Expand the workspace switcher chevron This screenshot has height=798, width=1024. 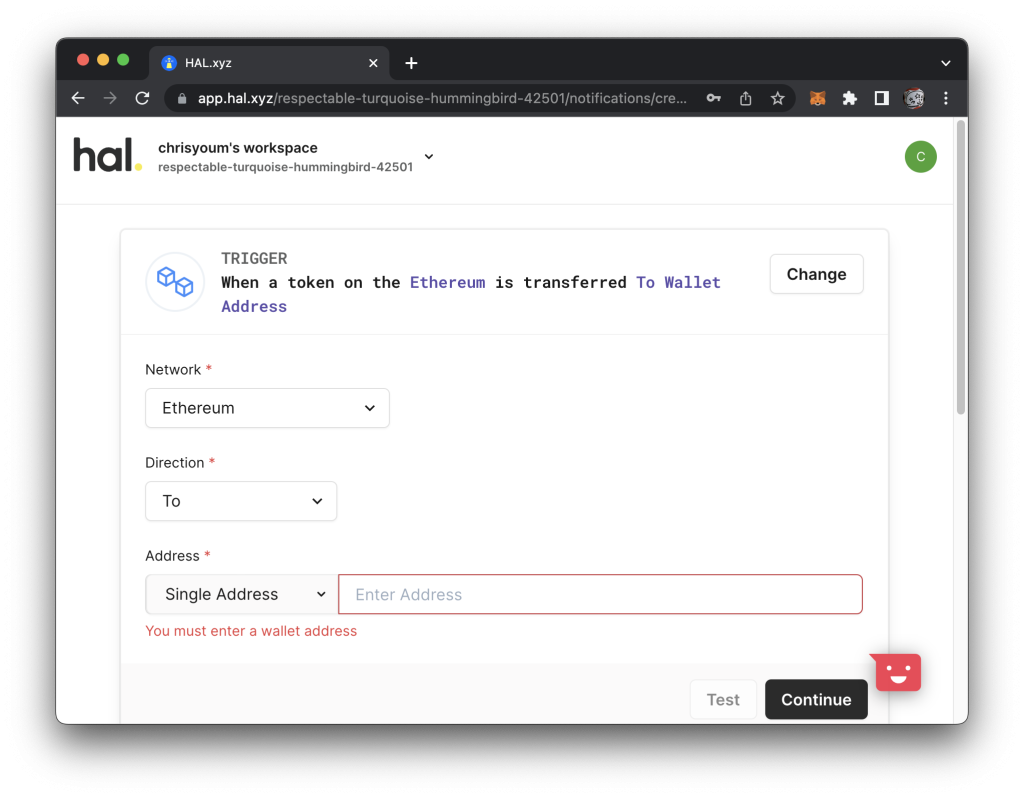(x=429, y=157)
